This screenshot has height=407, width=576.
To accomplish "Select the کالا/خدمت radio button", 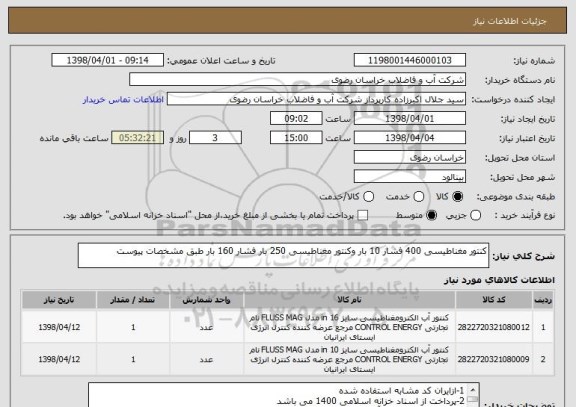I will pos(368,197).
